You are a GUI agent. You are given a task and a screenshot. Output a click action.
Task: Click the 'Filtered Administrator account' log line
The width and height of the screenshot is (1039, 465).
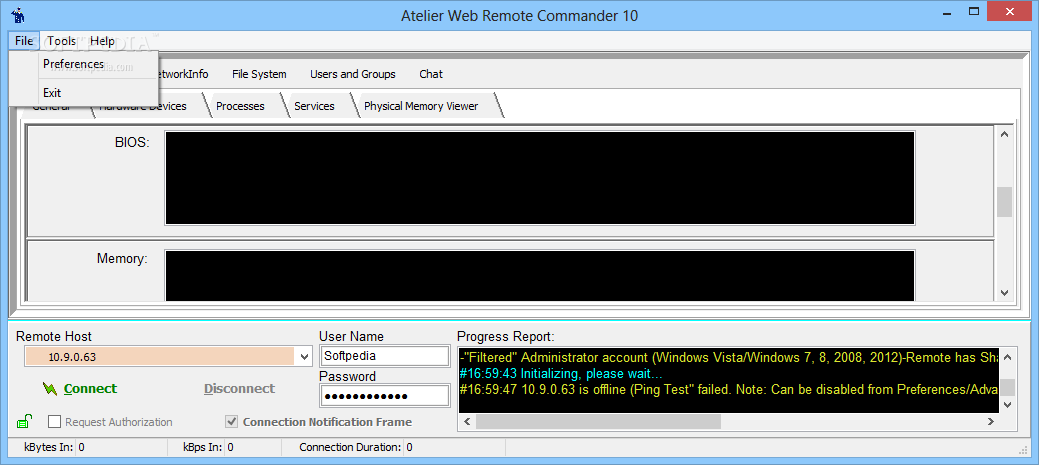click(x=728, y=358)
